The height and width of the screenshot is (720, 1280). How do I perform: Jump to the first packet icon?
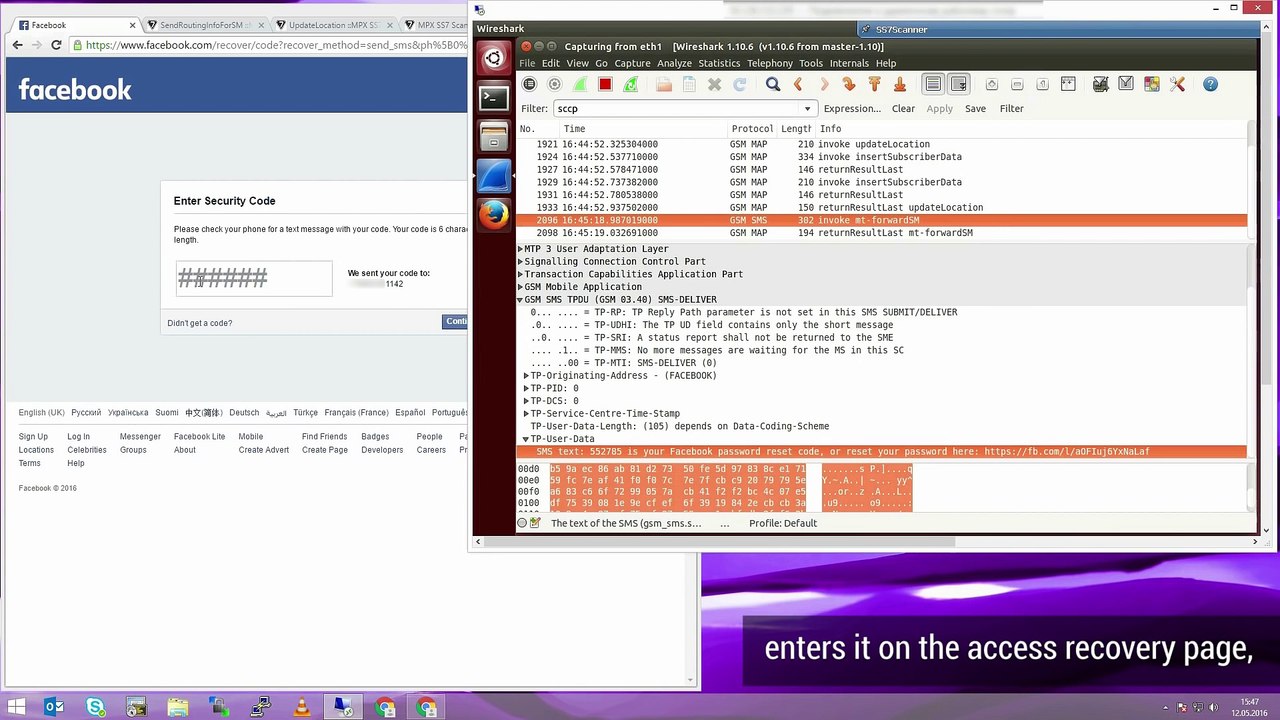874,85
